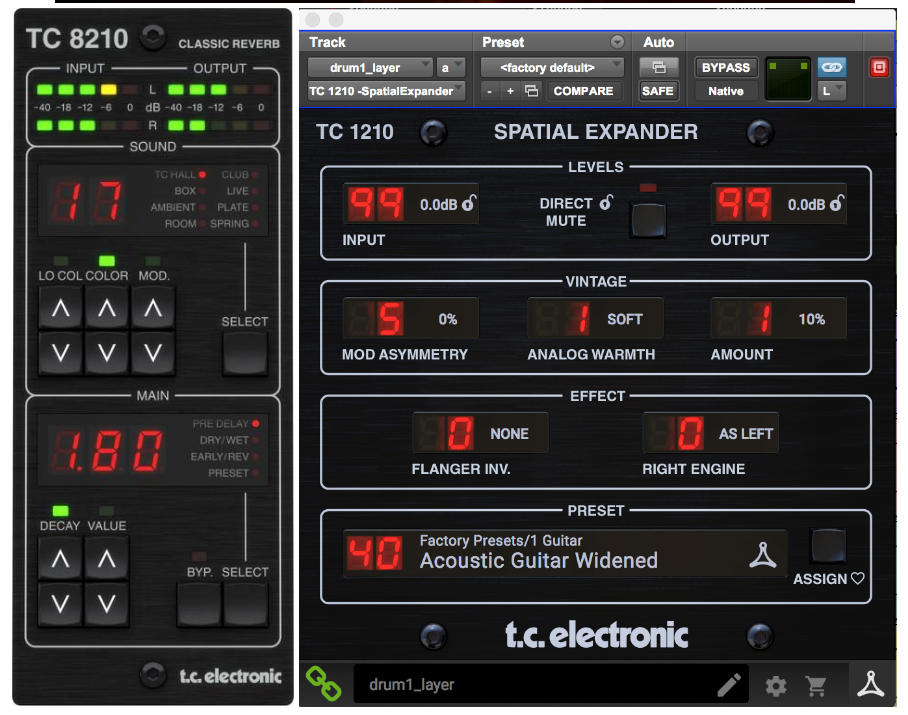
Task: Click the copy settings icon beside COMPARE
Action: point(532,91)
